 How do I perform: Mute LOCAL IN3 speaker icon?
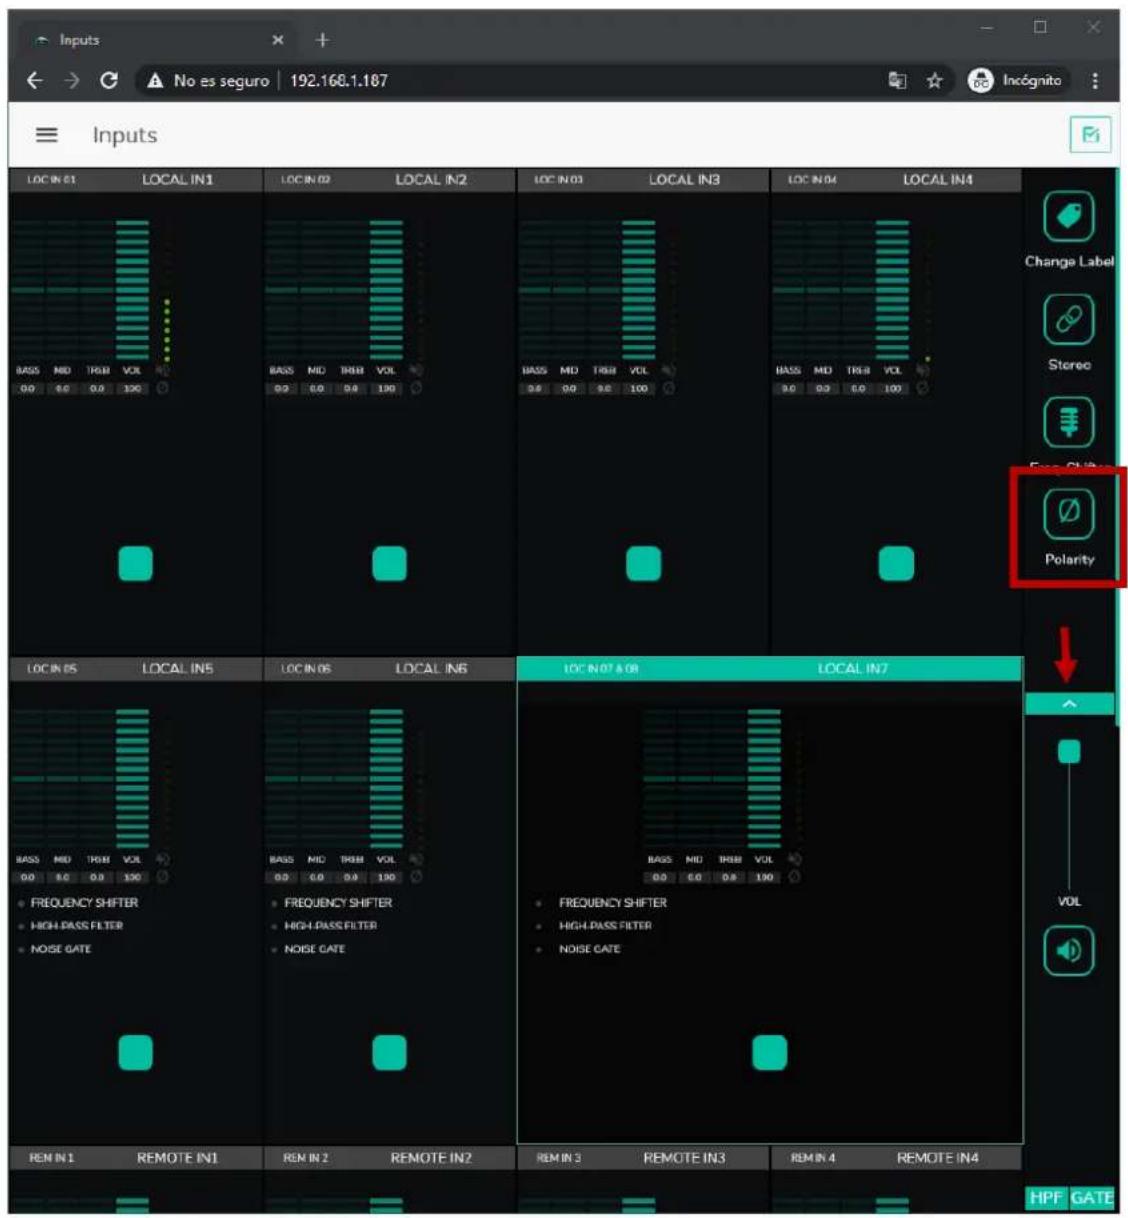[669, 370]
